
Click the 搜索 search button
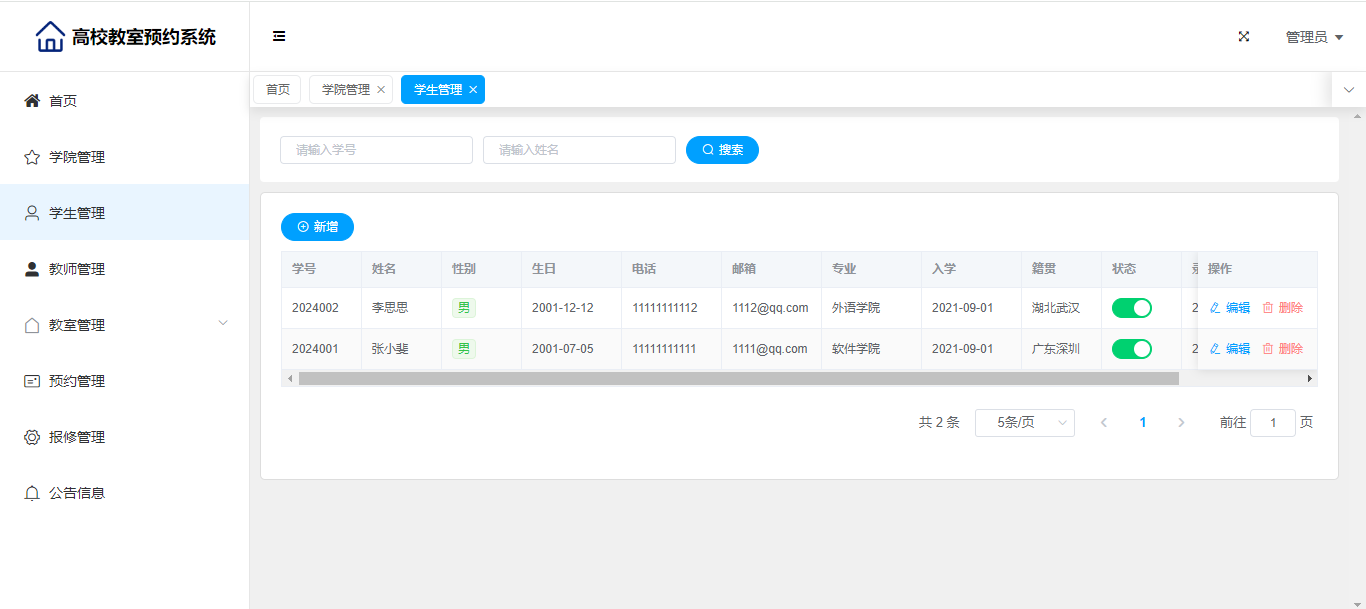tap(722, 150)
